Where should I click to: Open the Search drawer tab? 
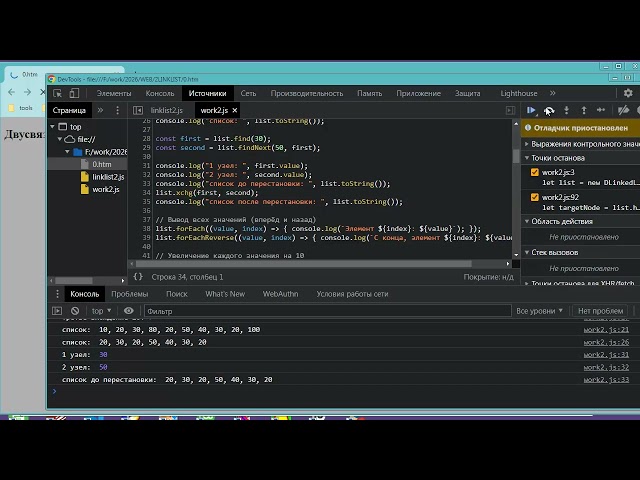point(177,294)
